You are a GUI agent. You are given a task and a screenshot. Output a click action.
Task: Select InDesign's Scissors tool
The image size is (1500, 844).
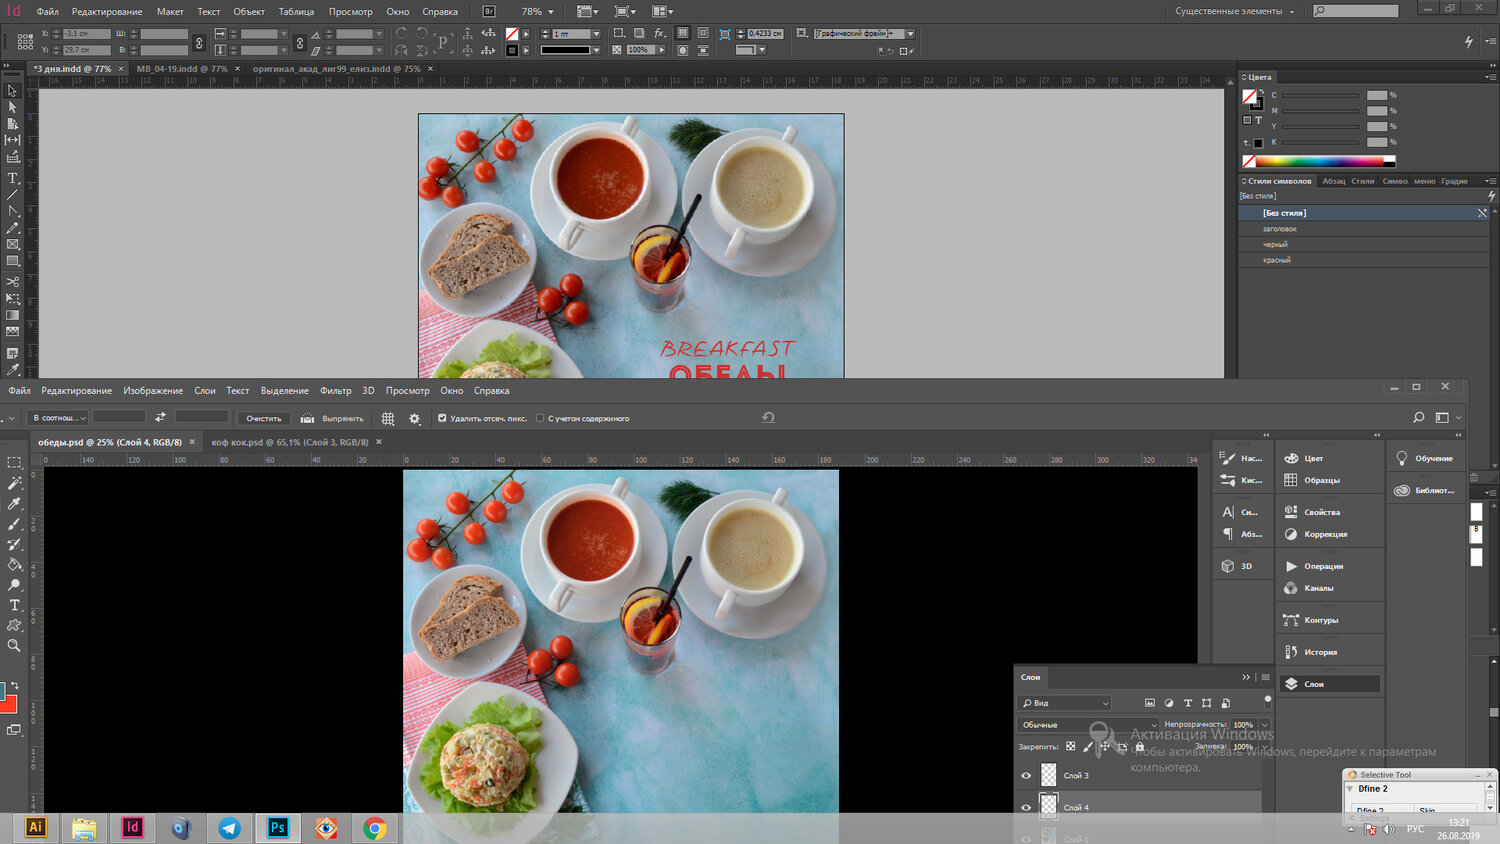[x=12, y=282]
